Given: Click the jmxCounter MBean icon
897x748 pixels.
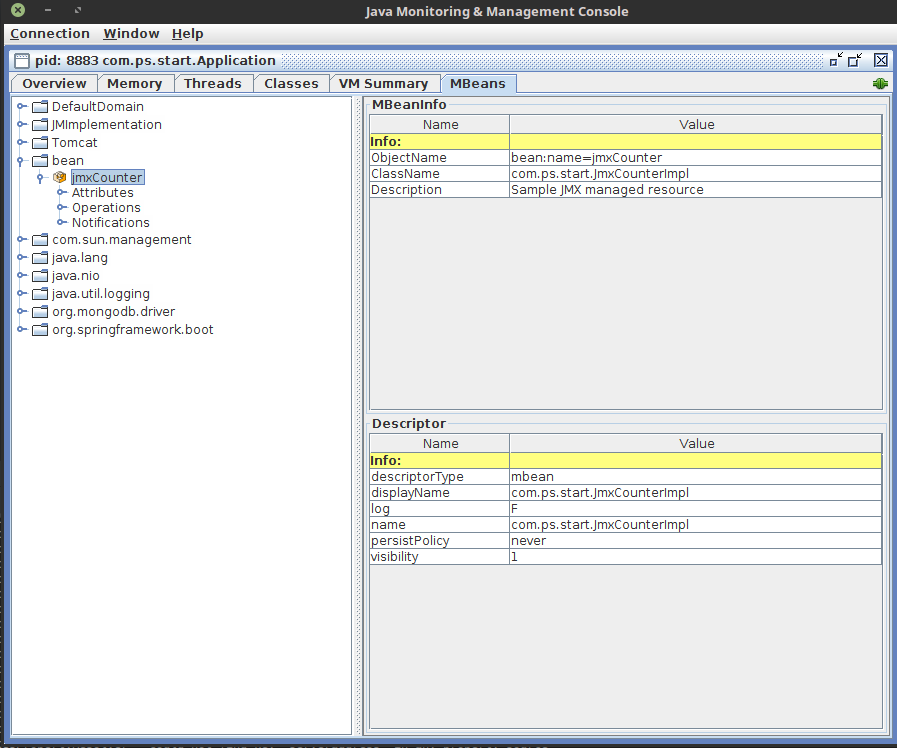Looking at the screenshot, I should [60, 178].
